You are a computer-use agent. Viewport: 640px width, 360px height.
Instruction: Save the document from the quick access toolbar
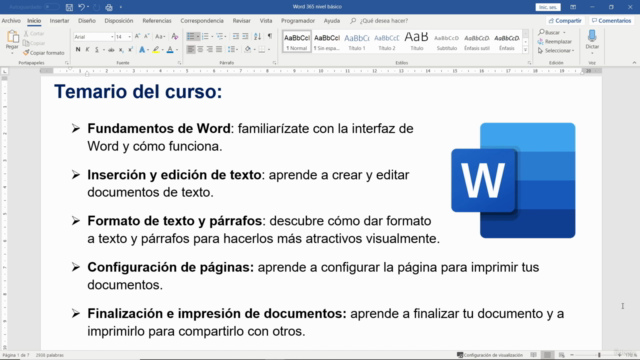[69, 7]
